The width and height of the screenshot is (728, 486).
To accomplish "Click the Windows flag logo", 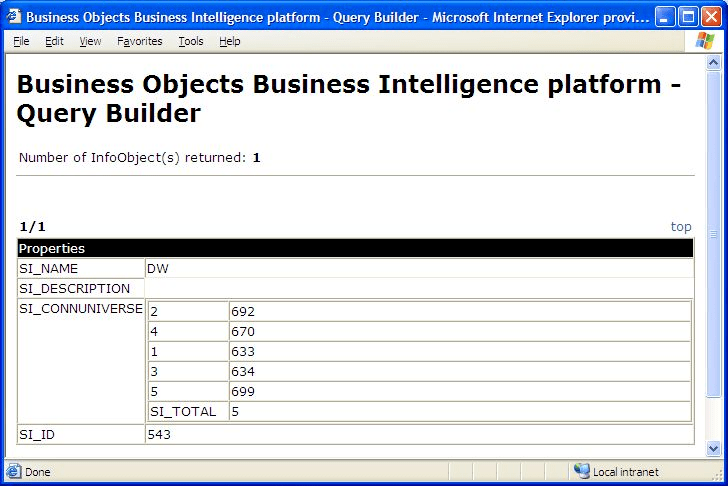I will (x=705, y=41).
